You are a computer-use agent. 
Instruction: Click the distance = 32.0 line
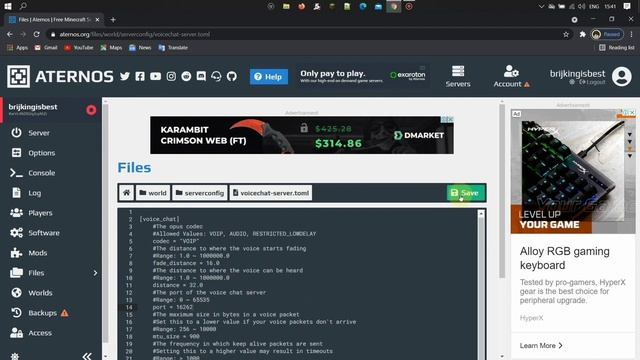tap(178, 285)
